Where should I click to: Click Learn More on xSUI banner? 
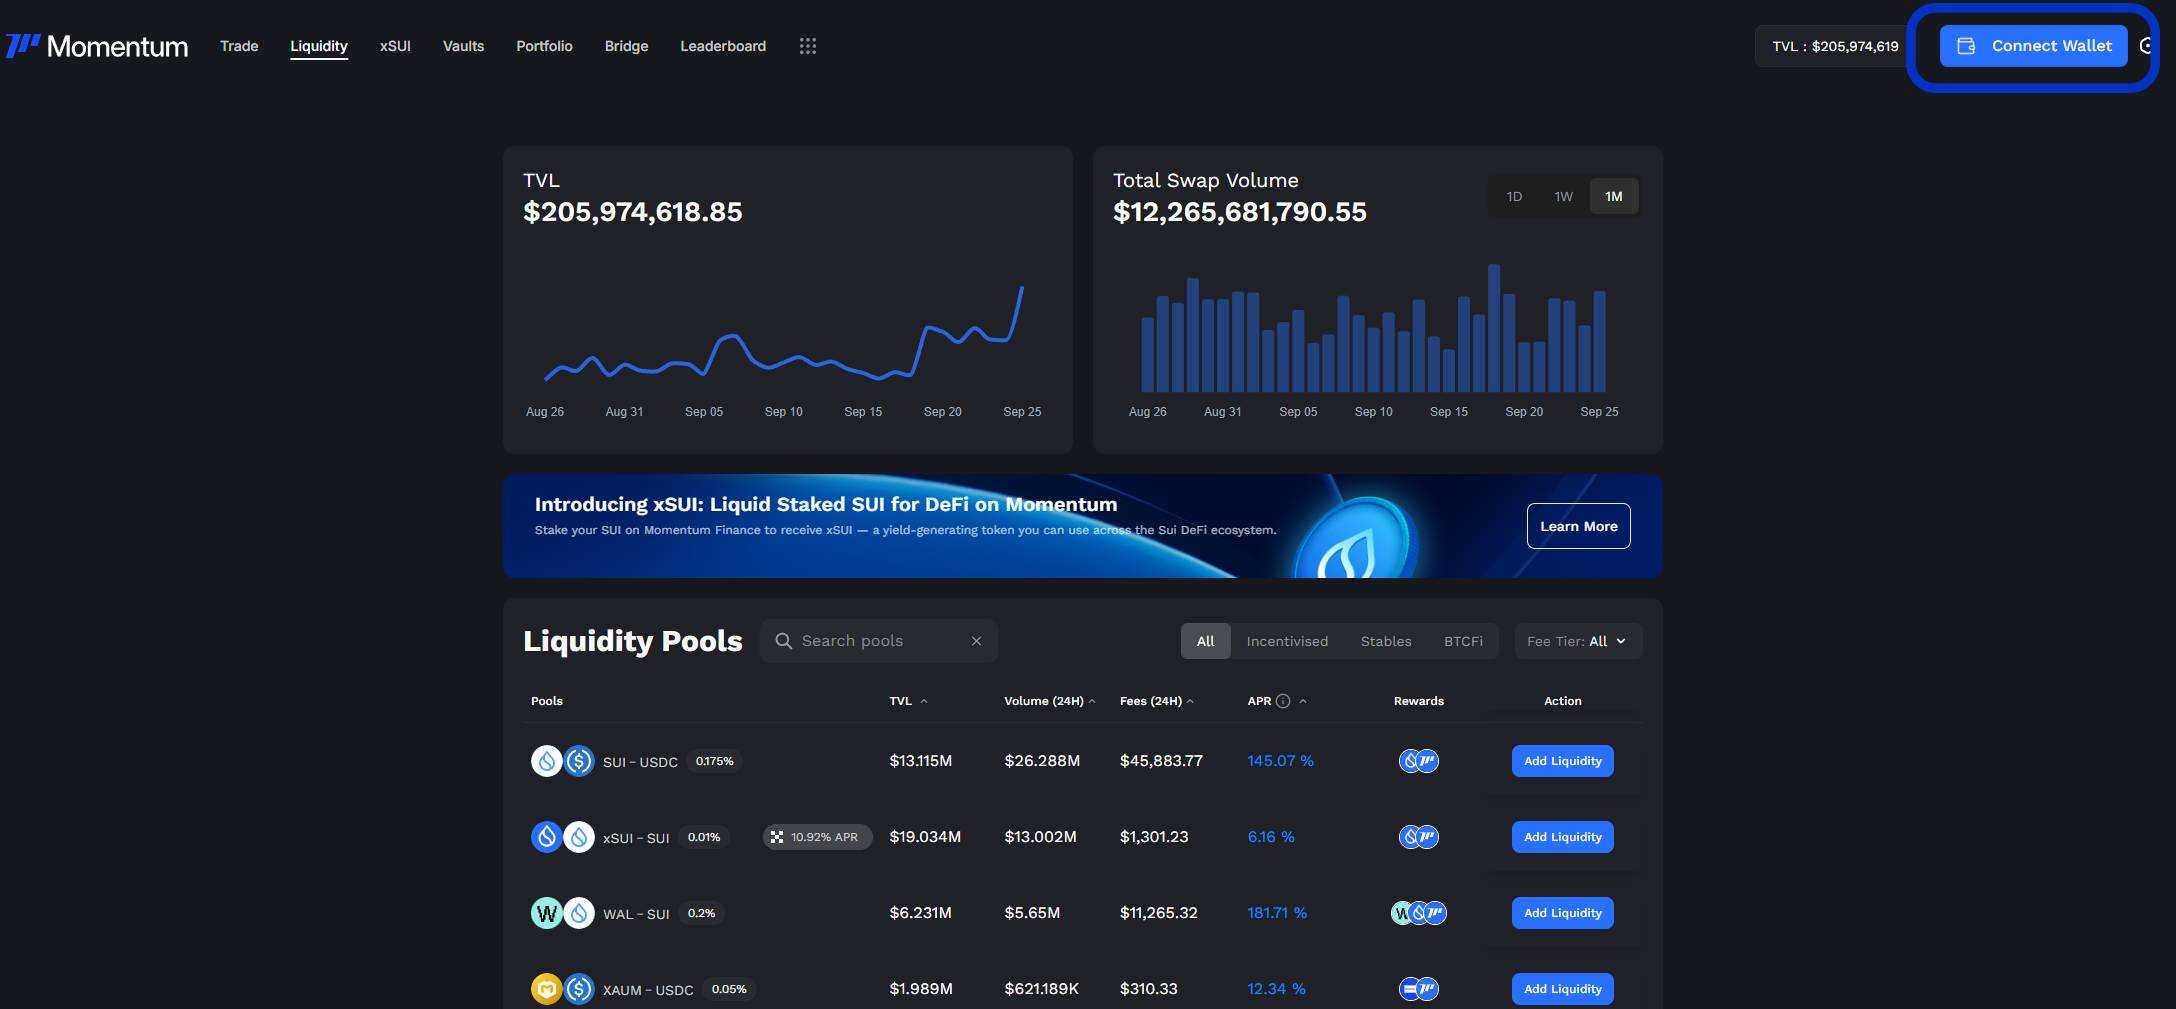pos(1578,526)
